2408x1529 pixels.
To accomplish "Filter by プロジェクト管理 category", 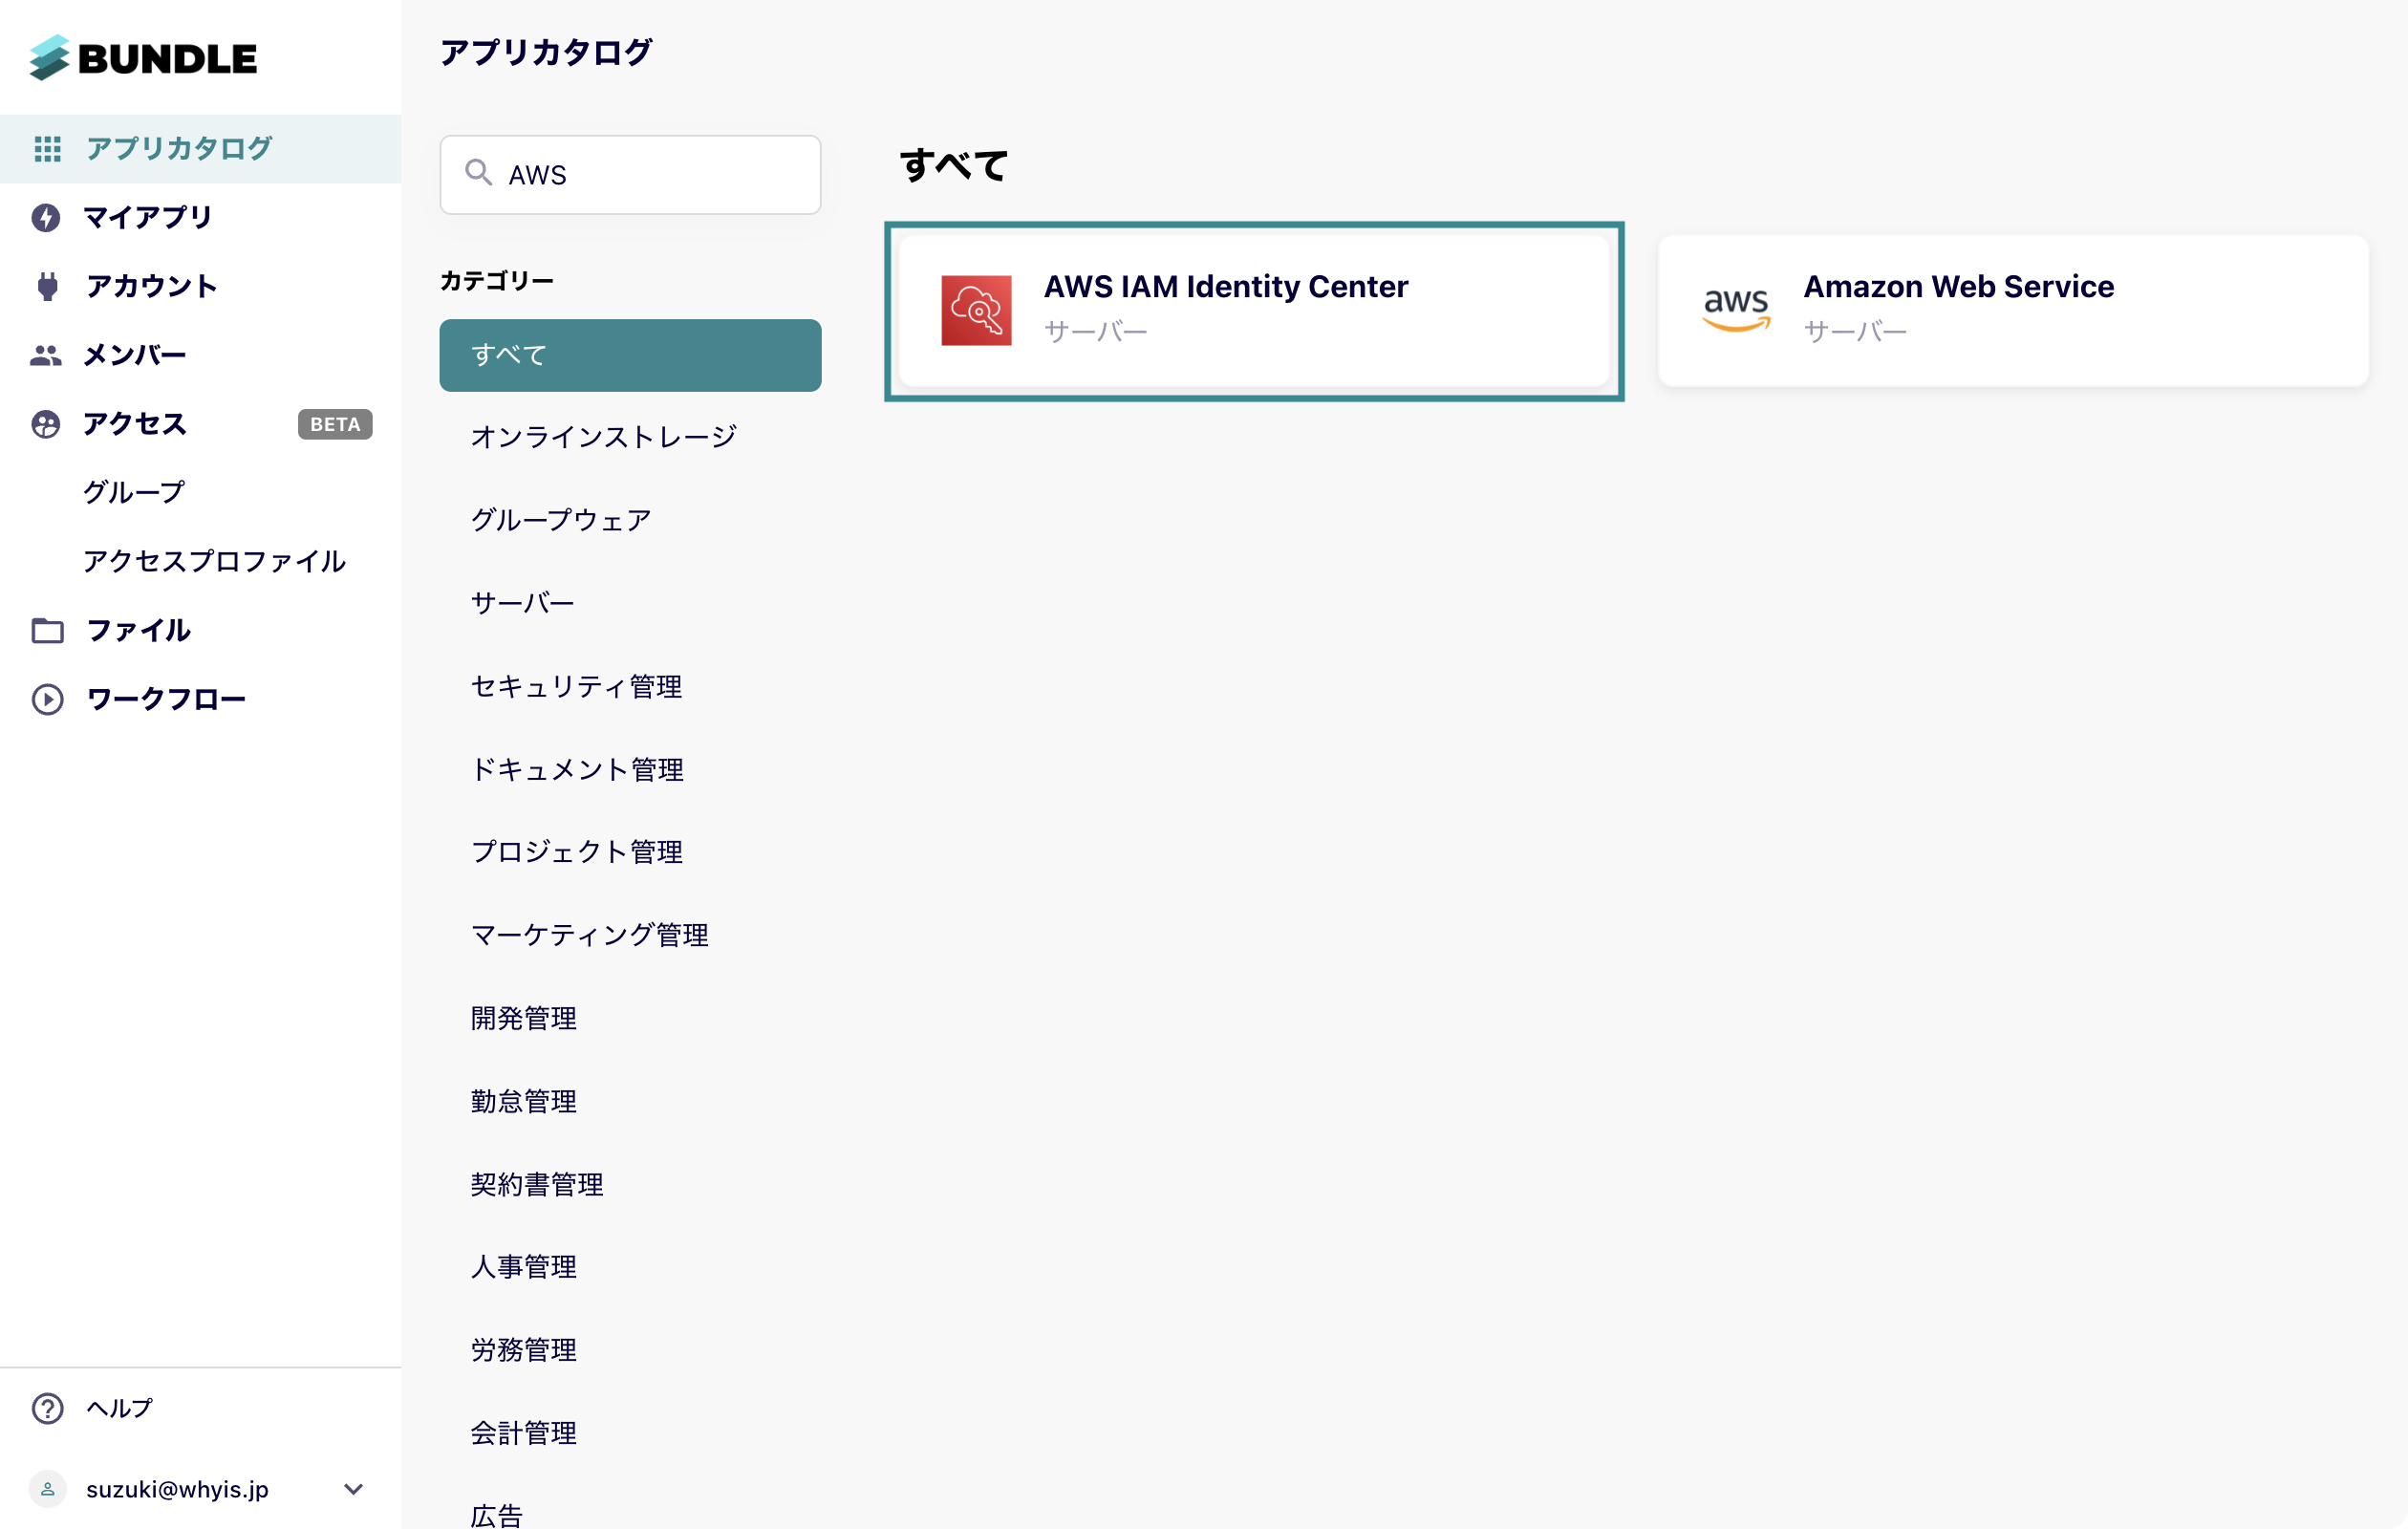I will coord(577,853).
